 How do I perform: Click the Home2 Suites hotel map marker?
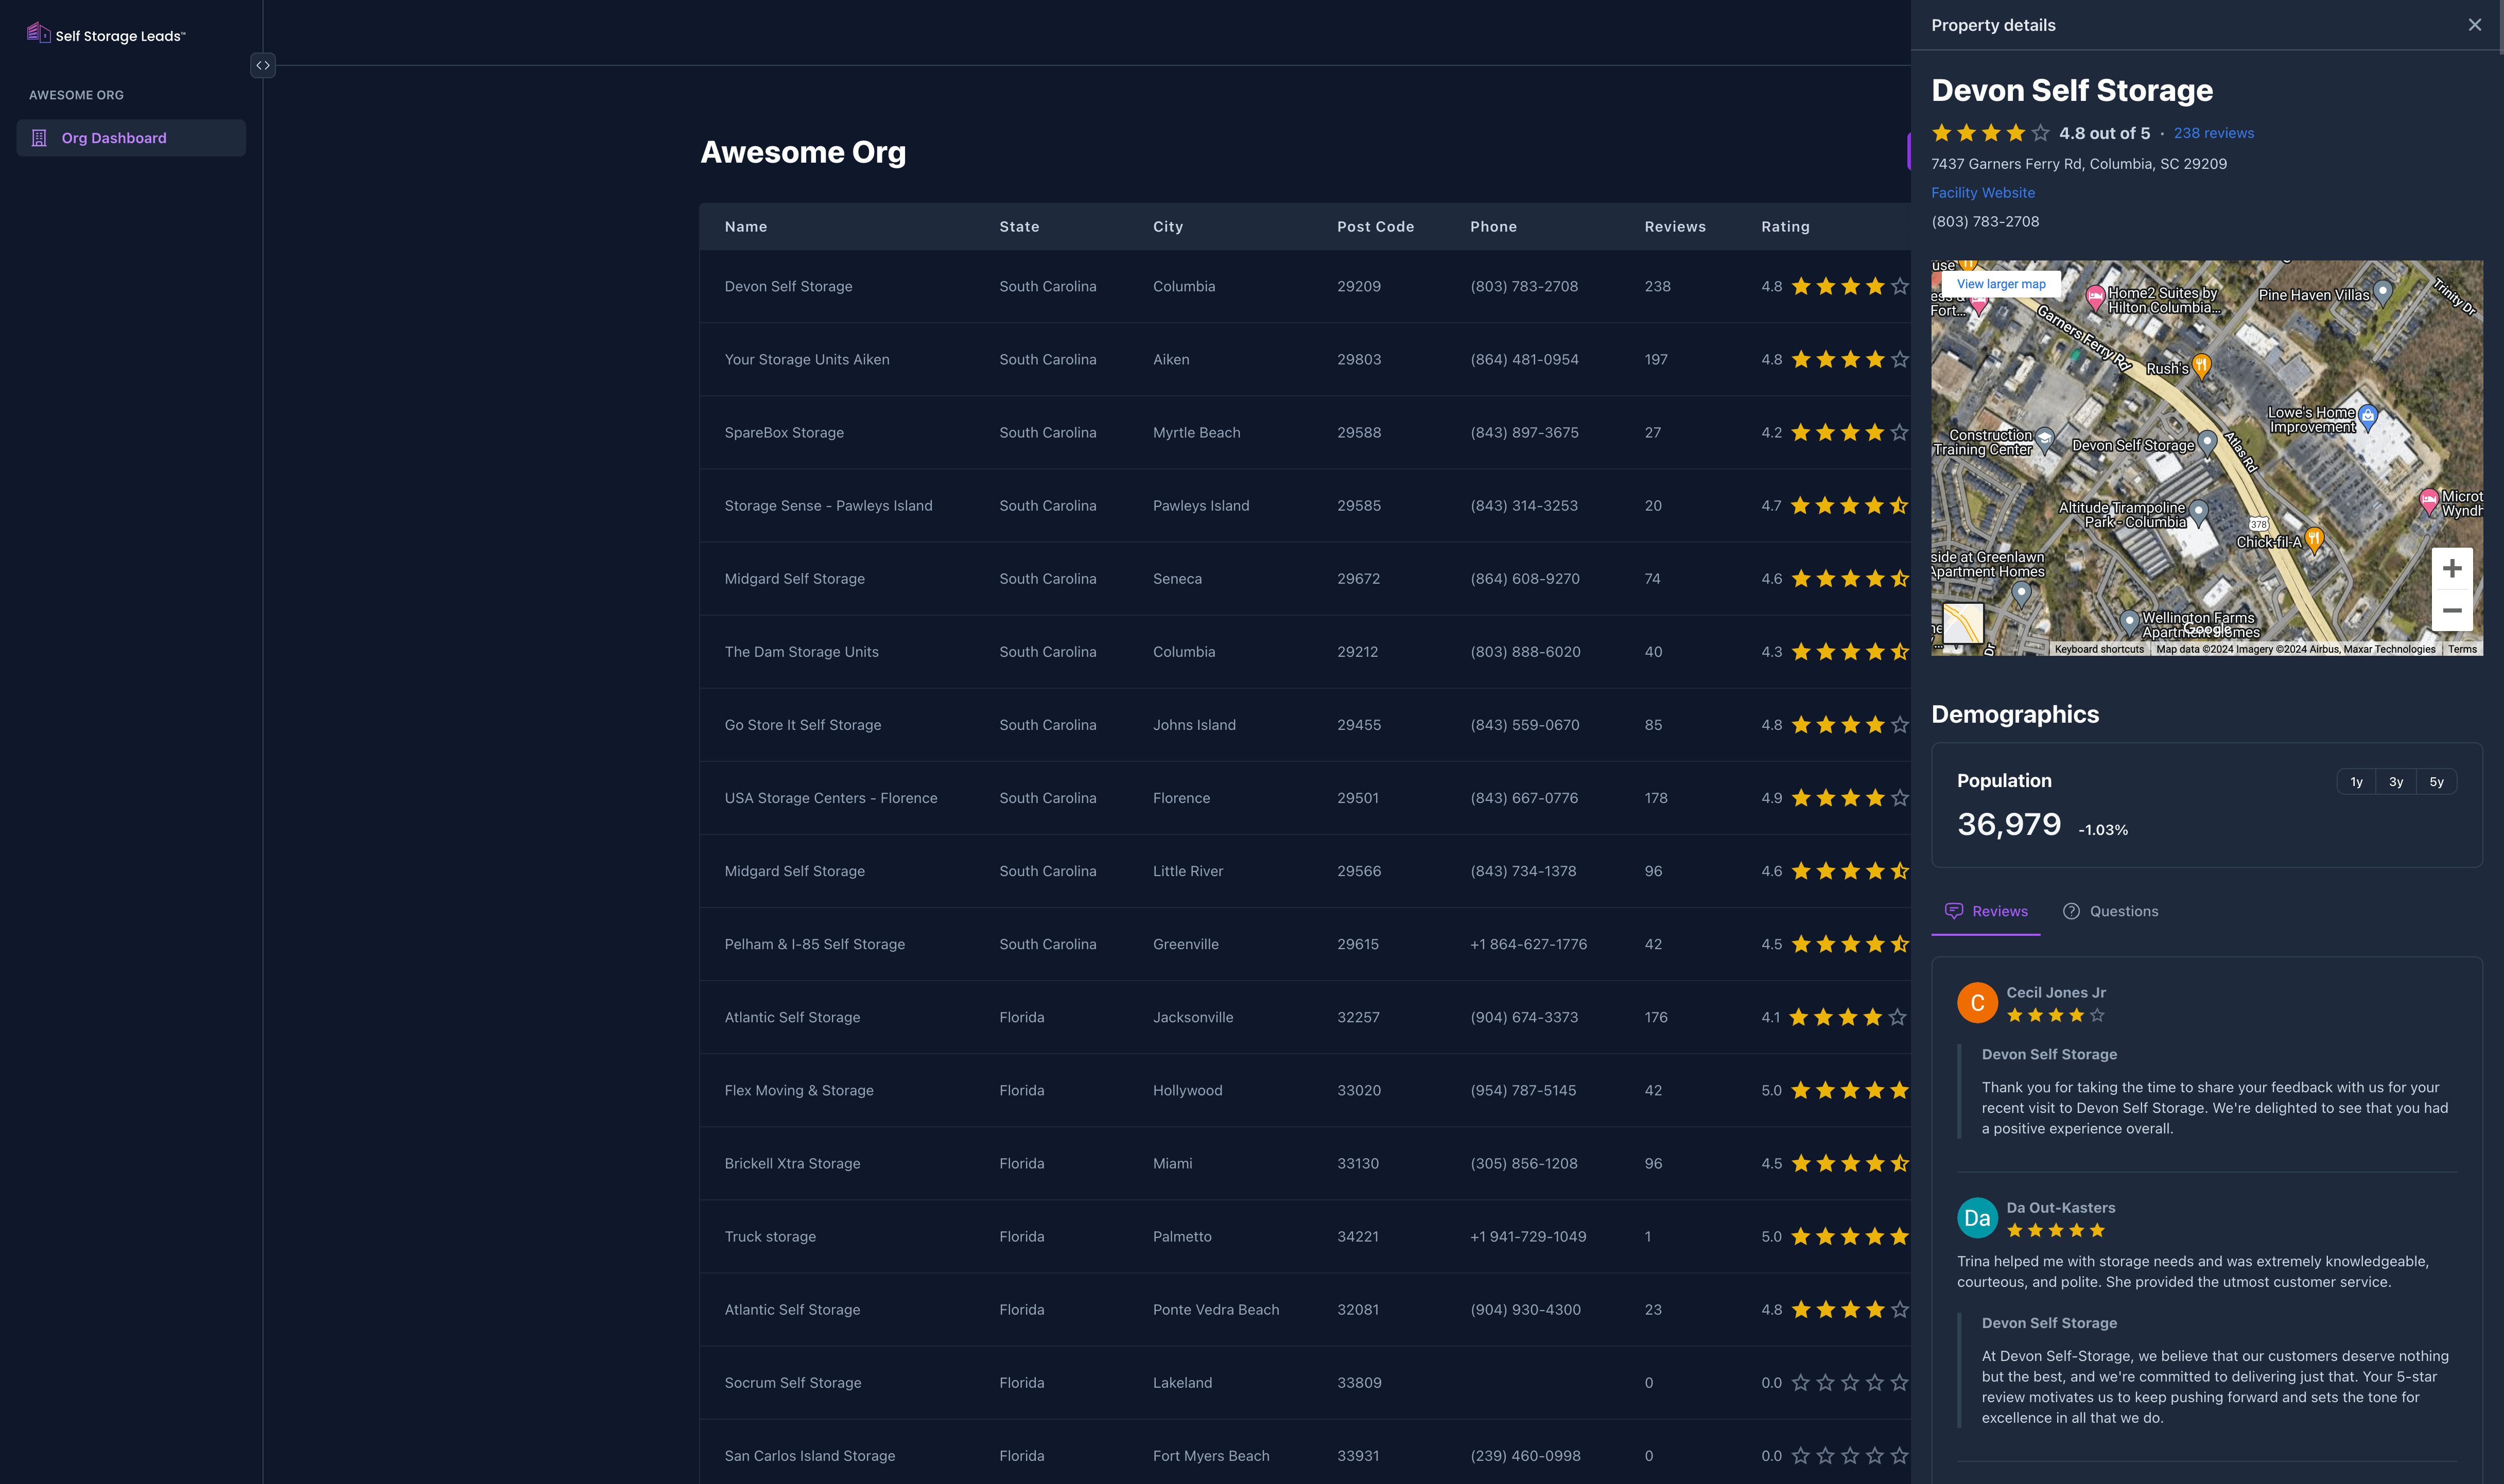pos(2095,297)
